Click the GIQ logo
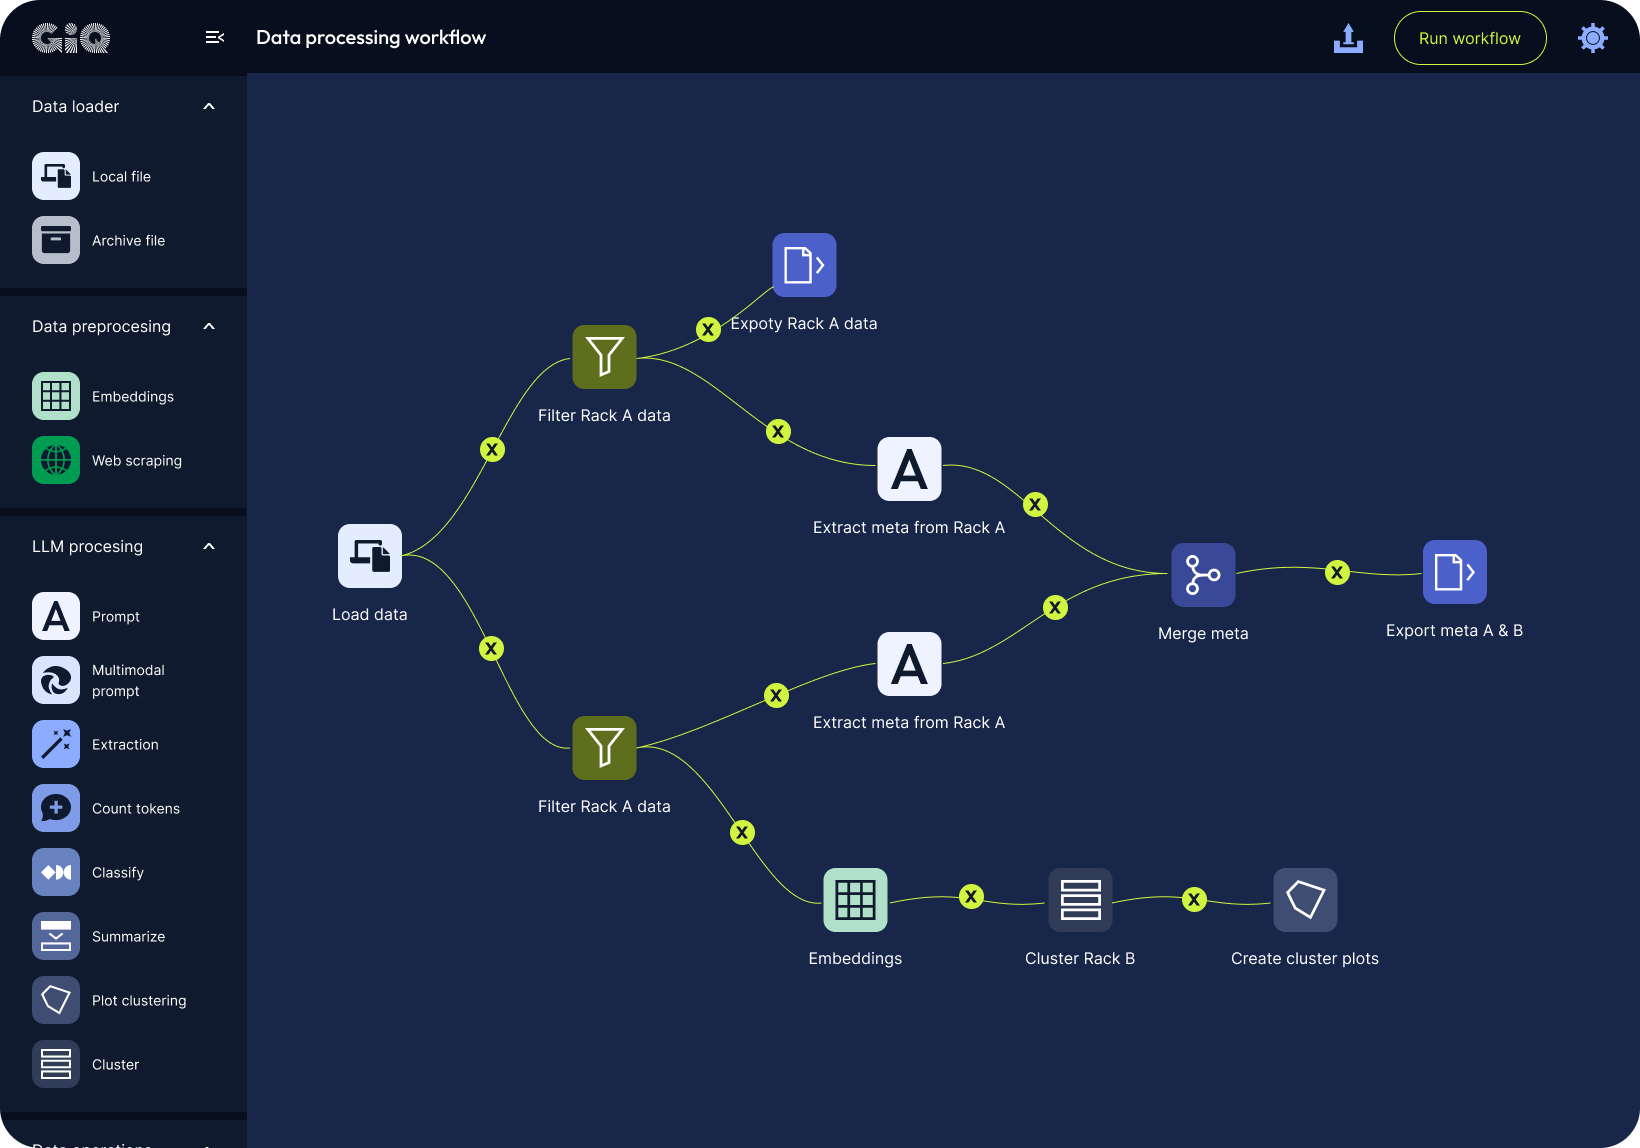 [71, 38]
